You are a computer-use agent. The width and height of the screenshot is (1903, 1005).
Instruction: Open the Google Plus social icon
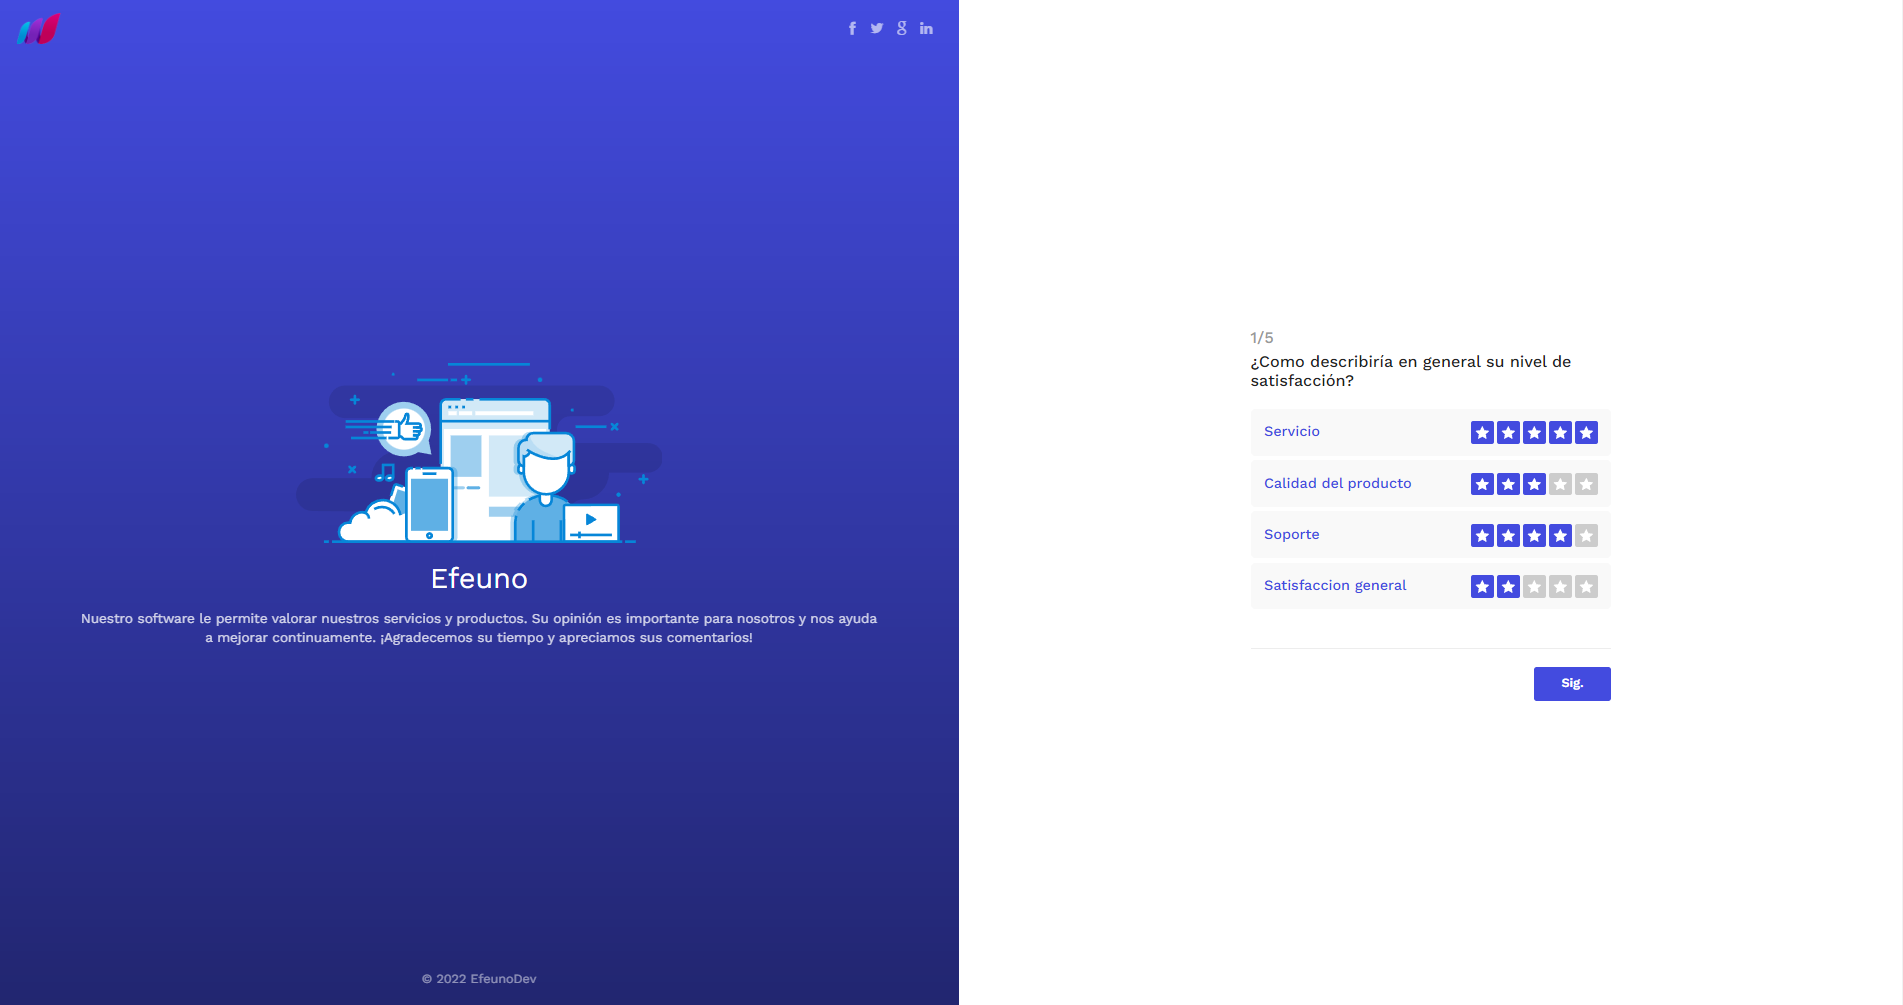click(x=902, y=28)
